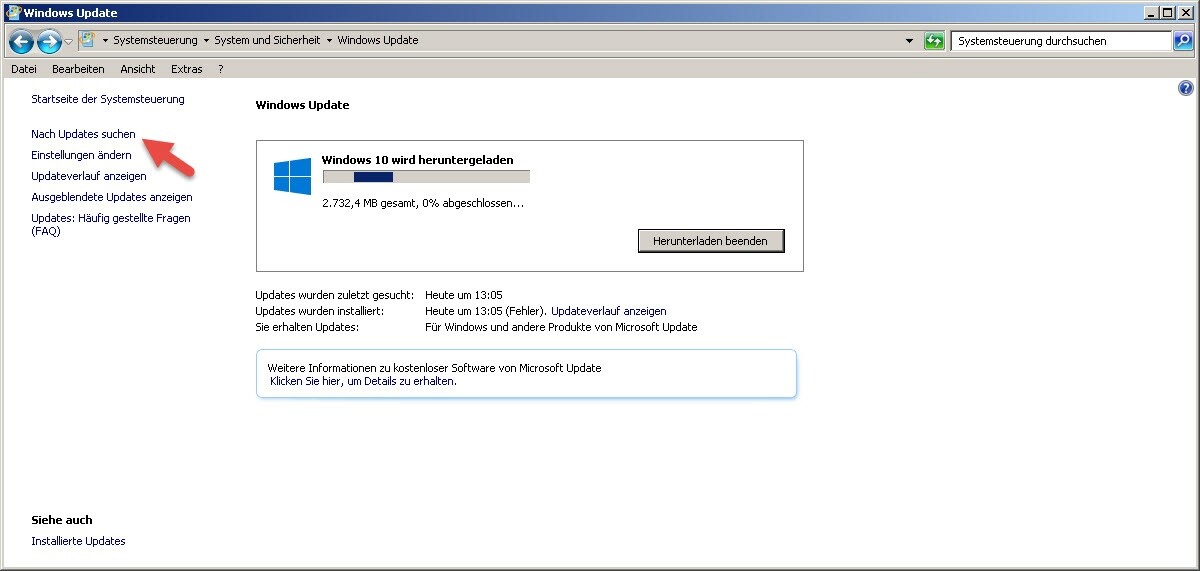Expand the address bar history dropdown
1200x571 pixels.
click(909, 41)
